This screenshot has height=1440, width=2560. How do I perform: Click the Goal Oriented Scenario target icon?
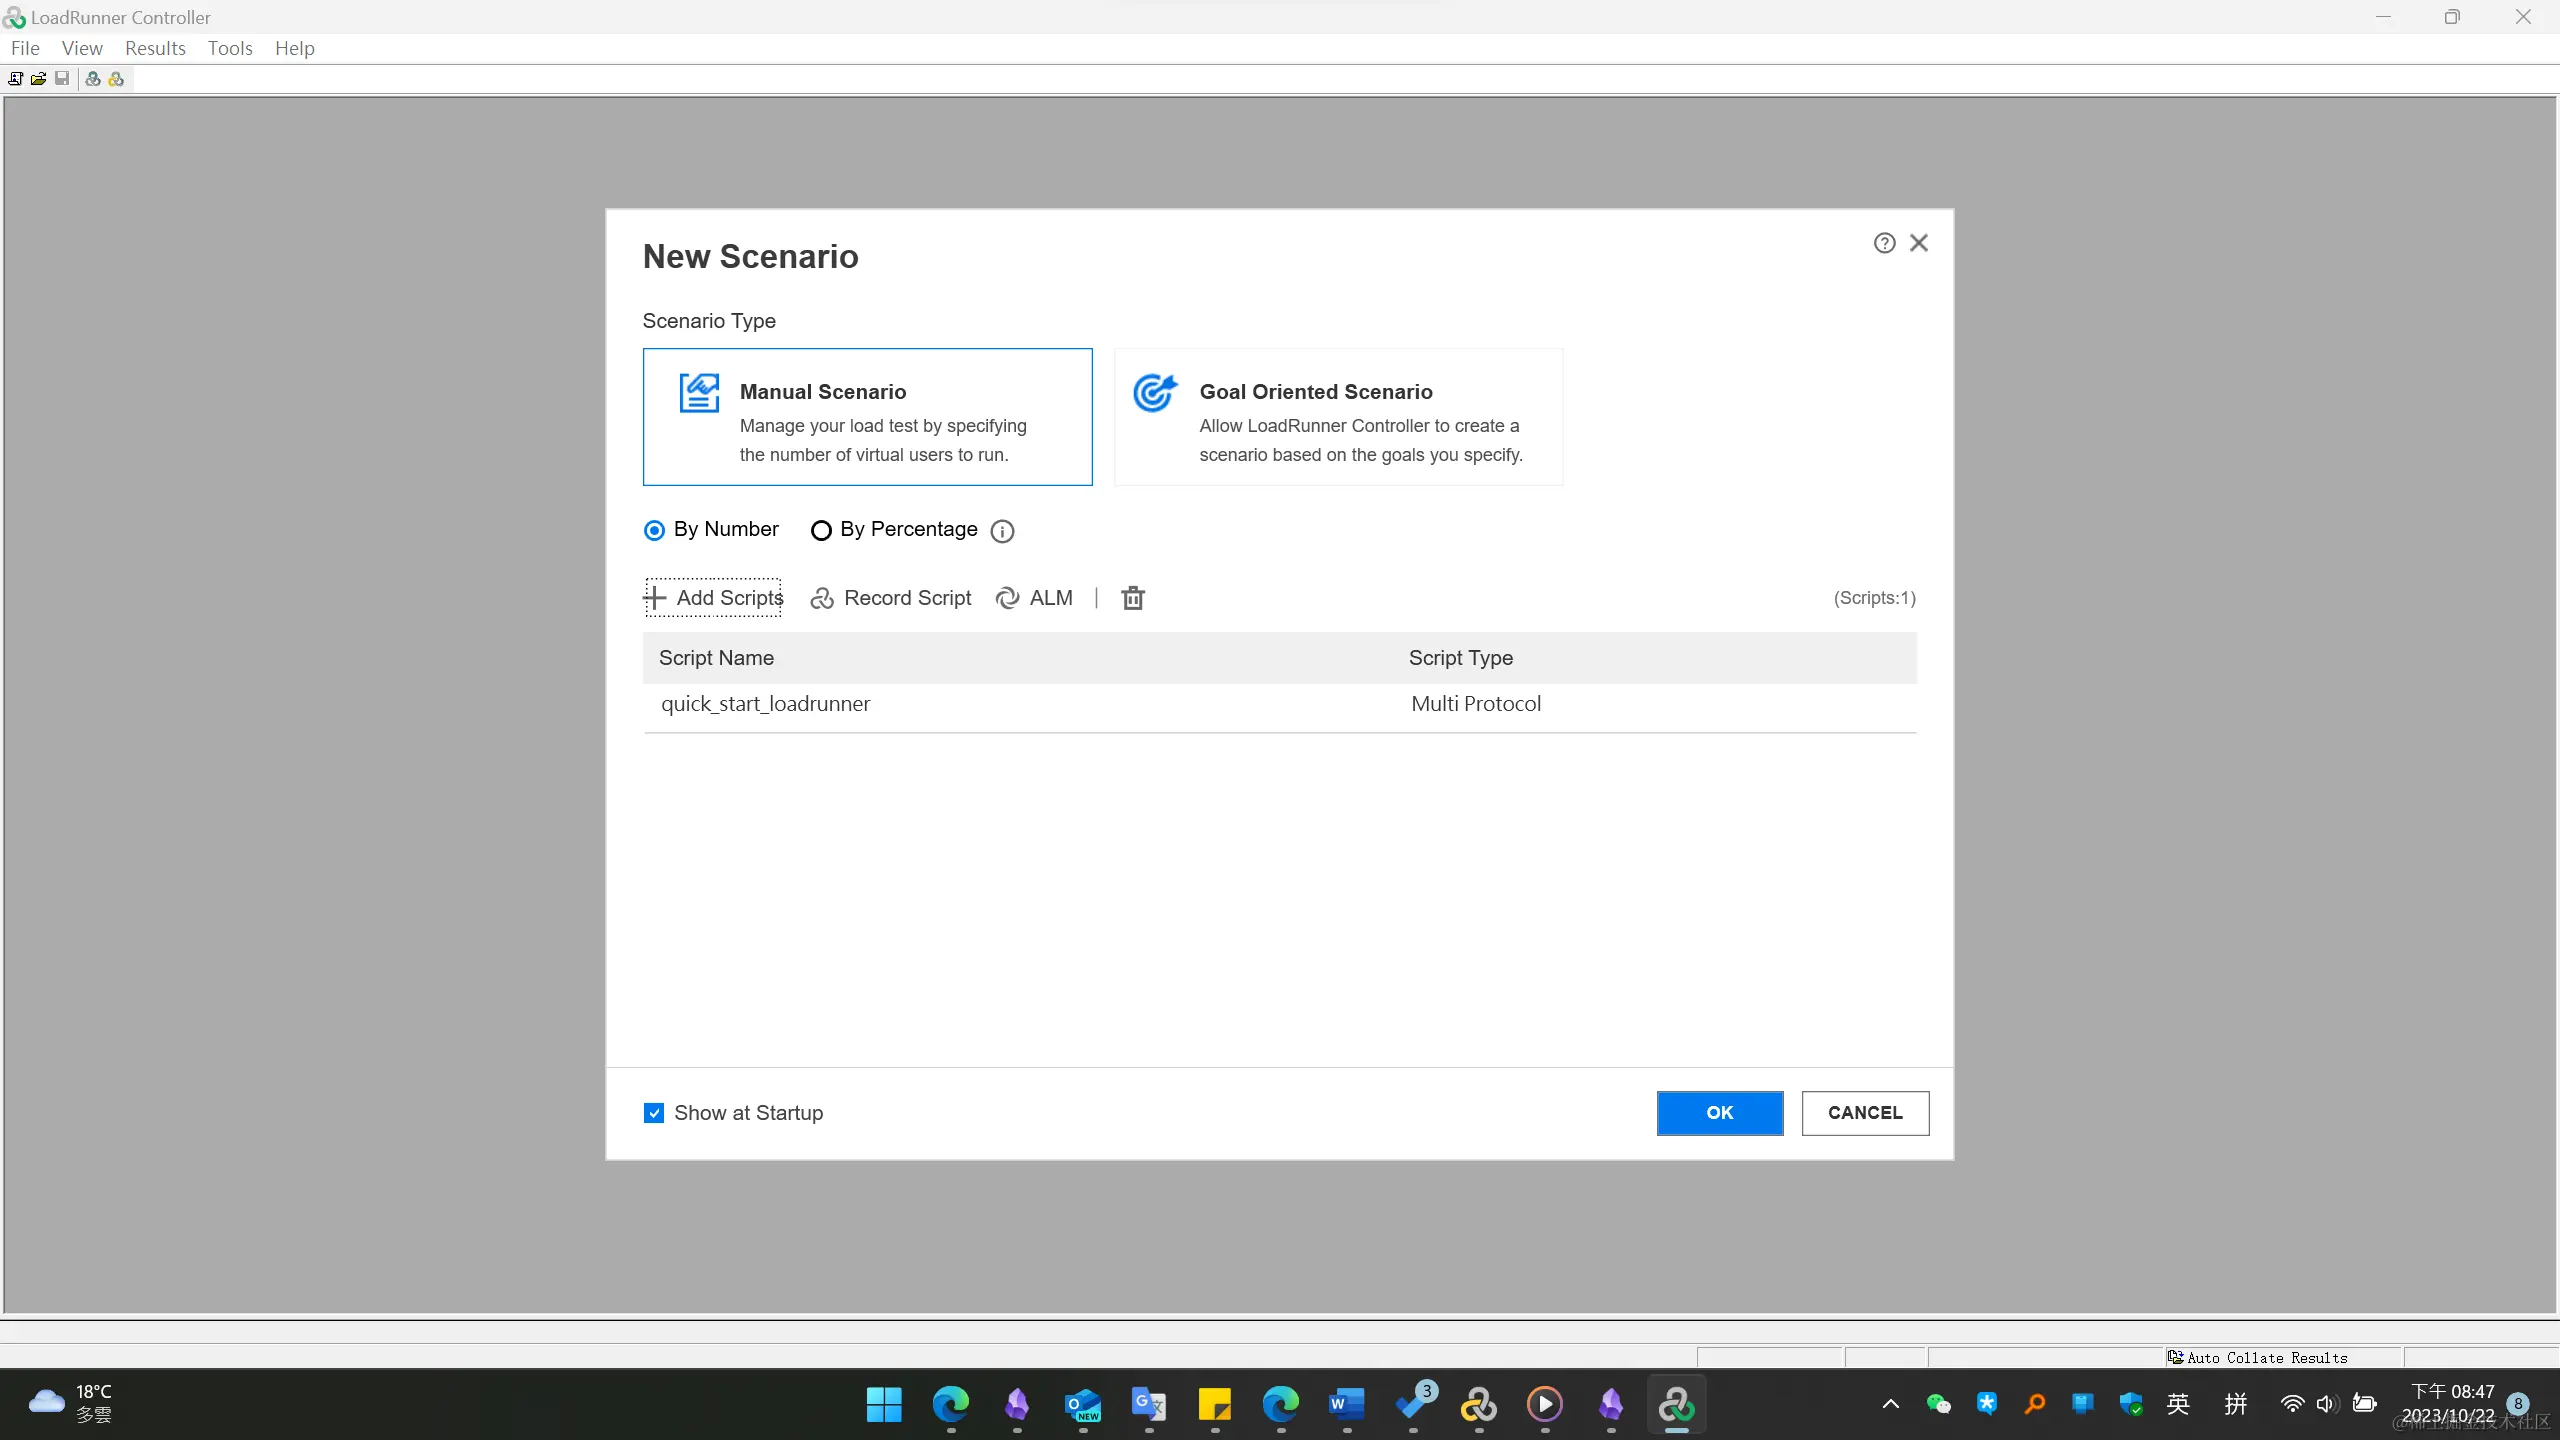(x=1156, y=393)
